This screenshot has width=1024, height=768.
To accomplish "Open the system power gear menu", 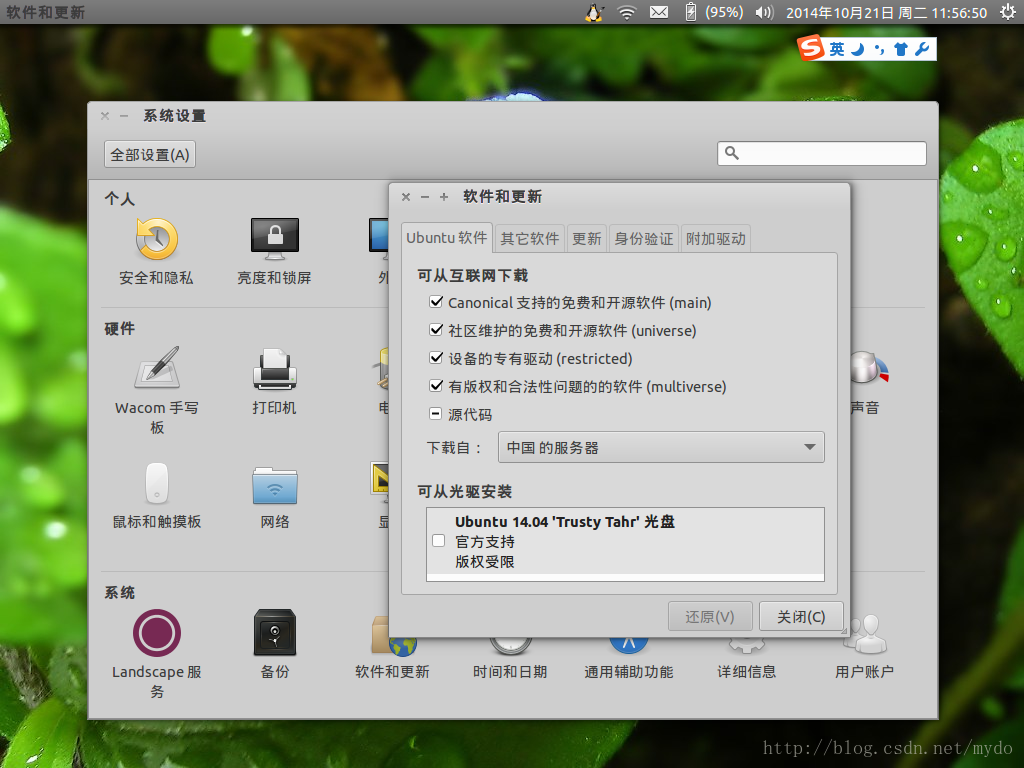I will pyautogui.click(x=1008, y=12).
